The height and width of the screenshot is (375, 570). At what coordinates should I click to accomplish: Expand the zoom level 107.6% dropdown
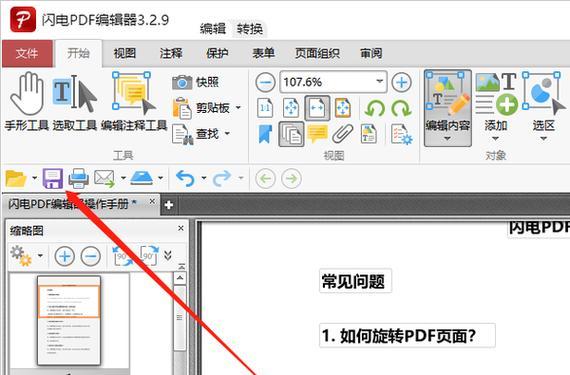pos(379,81)
